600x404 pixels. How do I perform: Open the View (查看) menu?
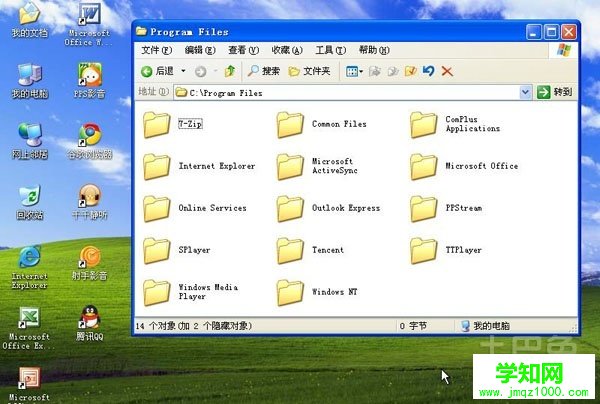[243, 50]
